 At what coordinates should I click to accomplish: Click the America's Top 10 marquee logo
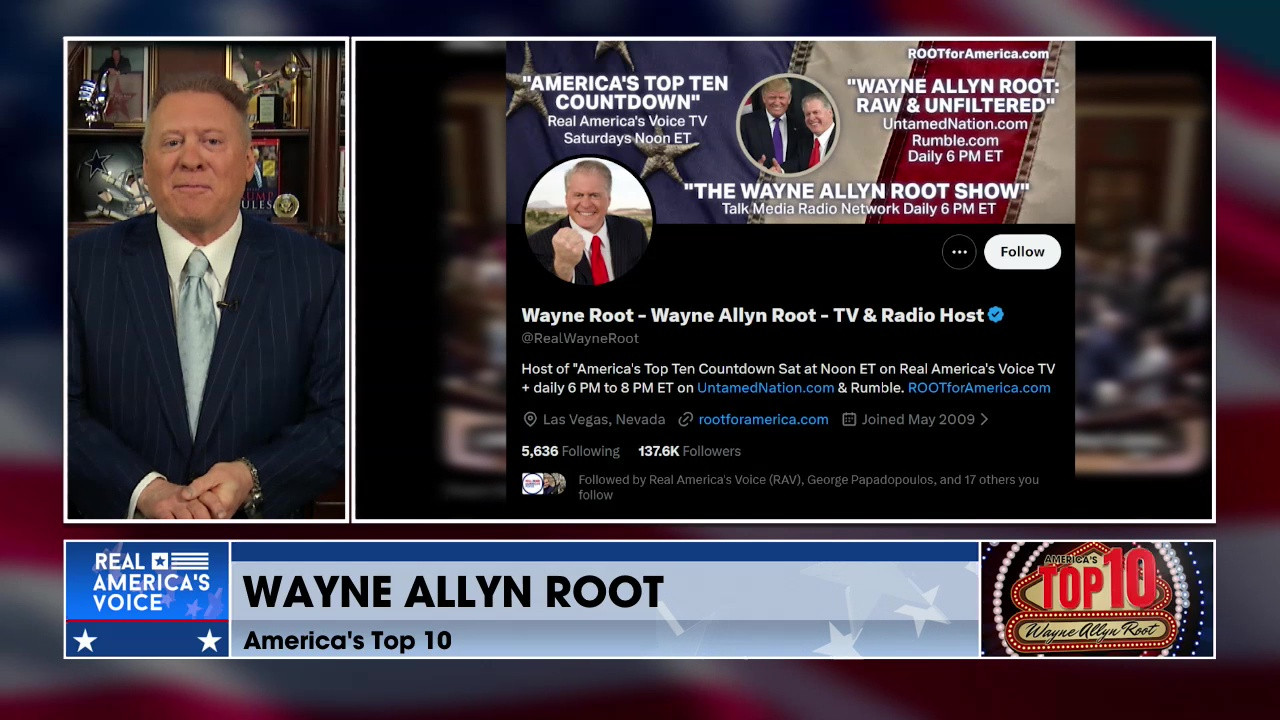(1097, 599)
